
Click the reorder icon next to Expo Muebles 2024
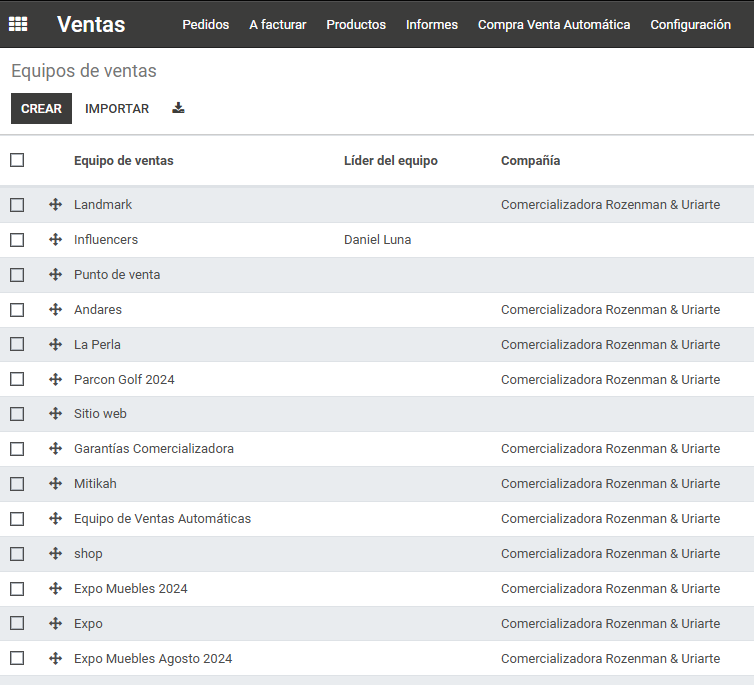pos(55,588)
